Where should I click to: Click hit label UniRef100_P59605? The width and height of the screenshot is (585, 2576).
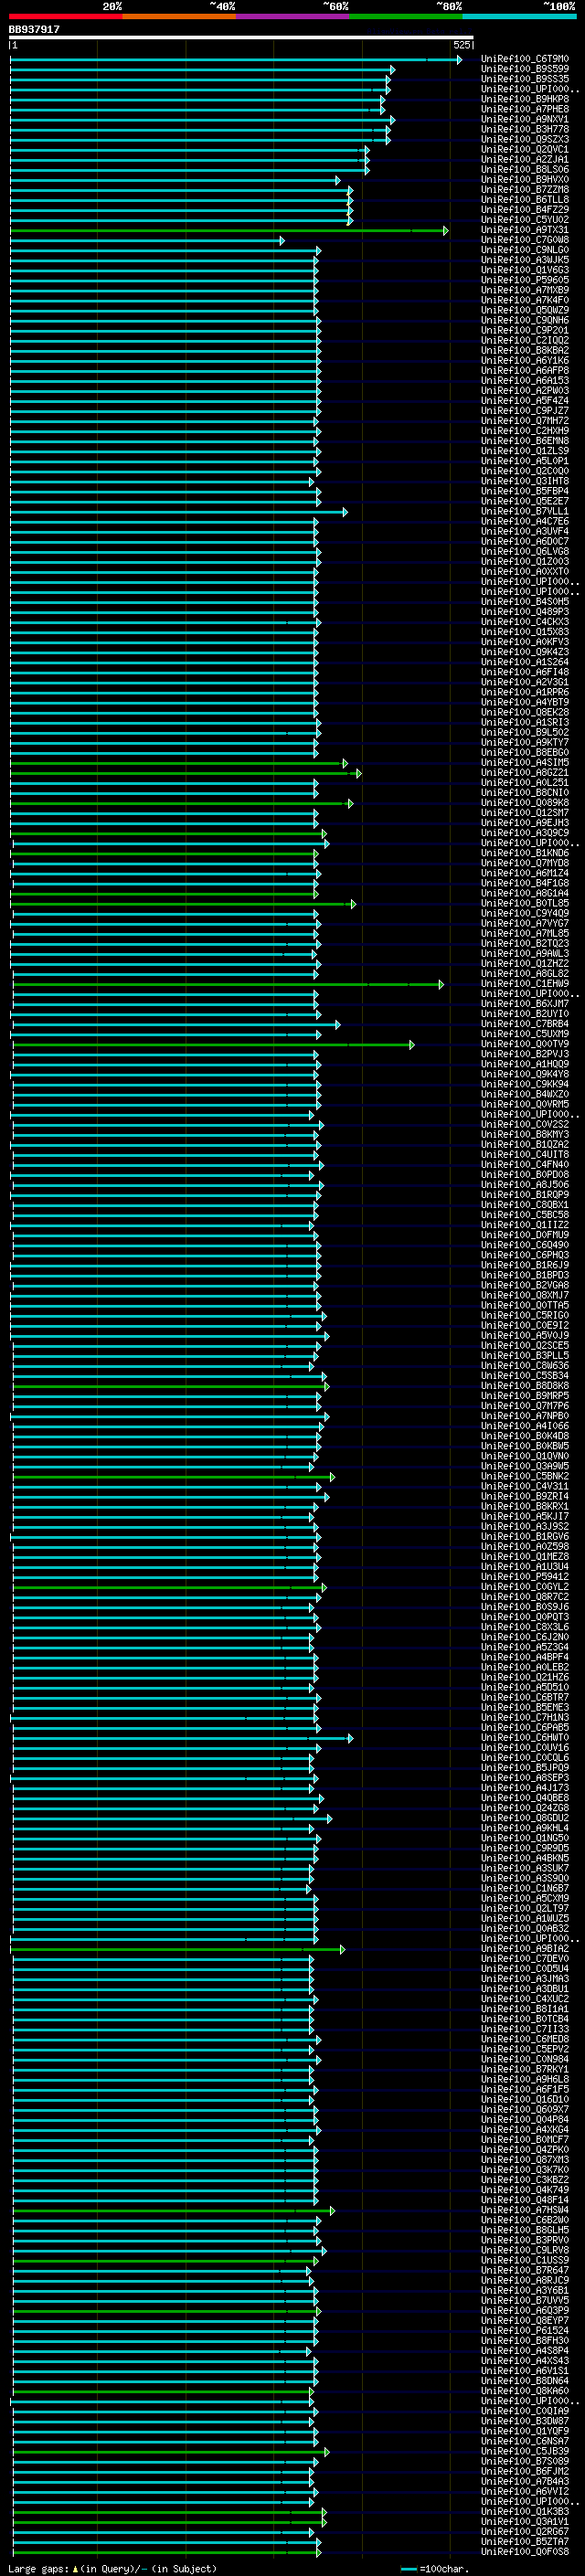click(525, 280)
